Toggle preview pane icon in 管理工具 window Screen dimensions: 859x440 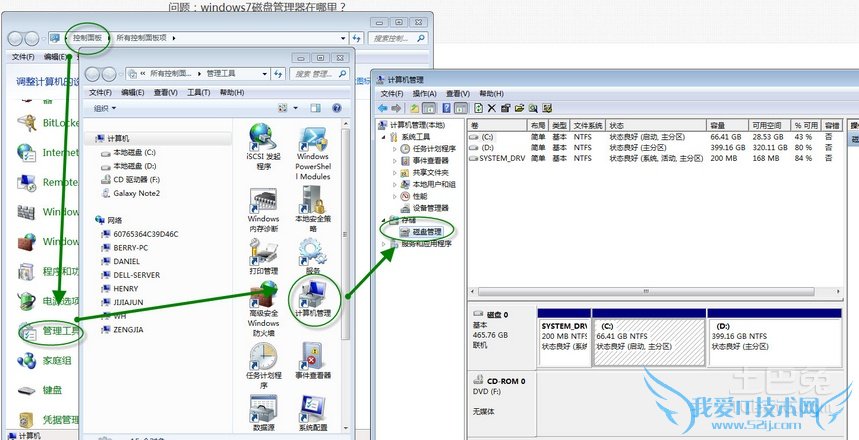315,108
